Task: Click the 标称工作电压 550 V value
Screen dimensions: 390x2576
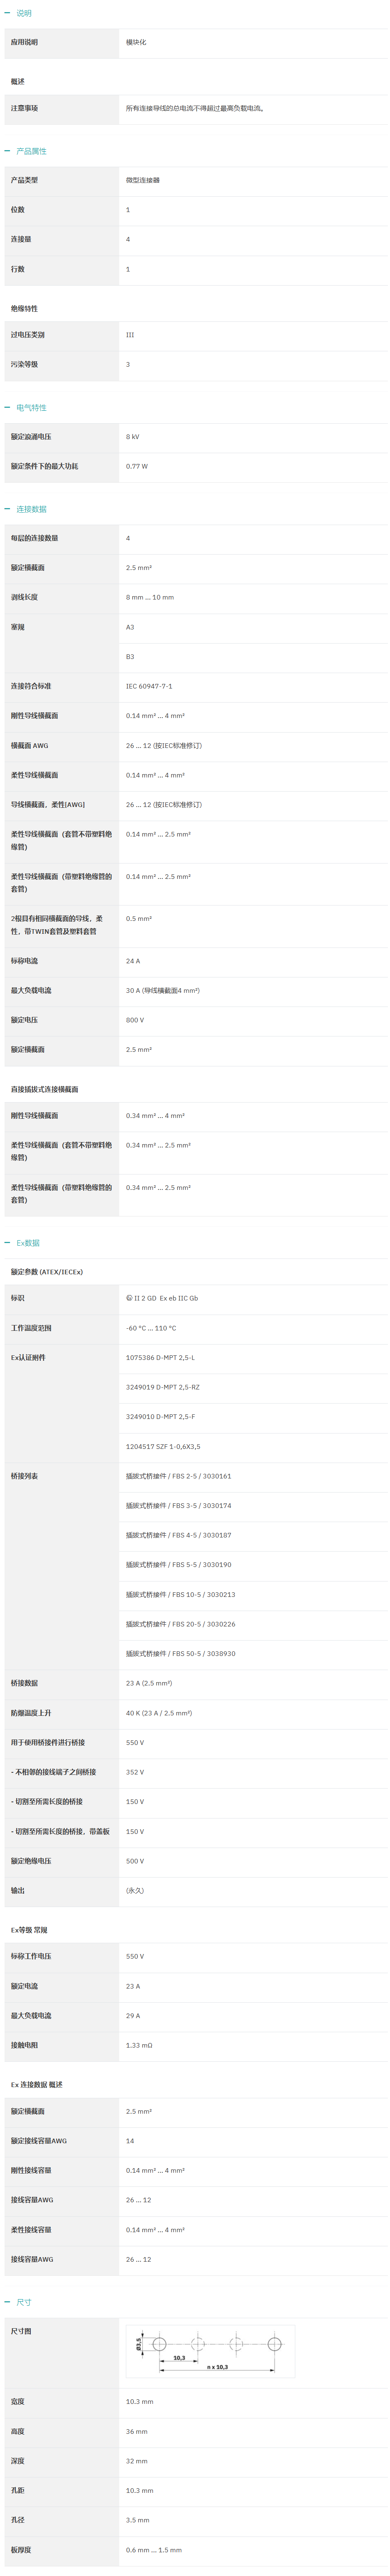Action: point(135,1956)
